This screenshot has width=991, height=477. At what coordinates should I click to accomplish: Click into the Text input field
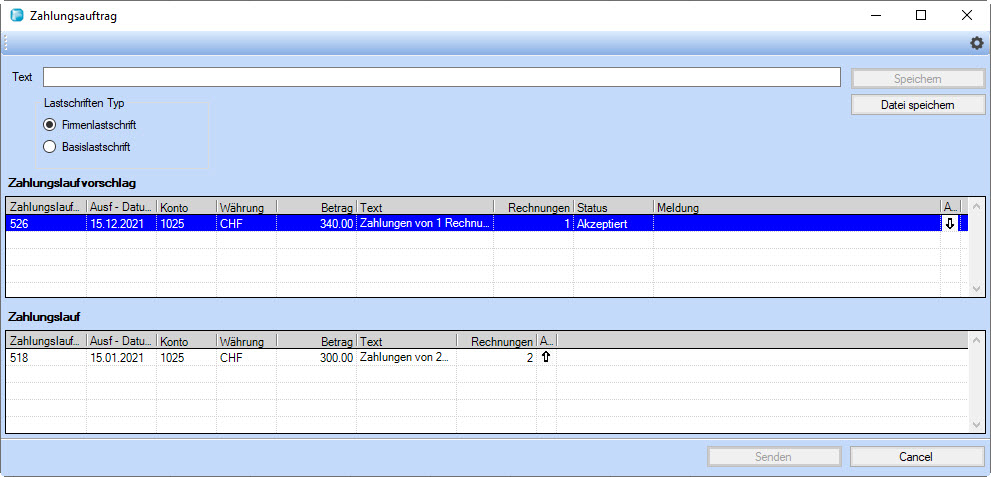pyautogui.click(x=440, y=77)
